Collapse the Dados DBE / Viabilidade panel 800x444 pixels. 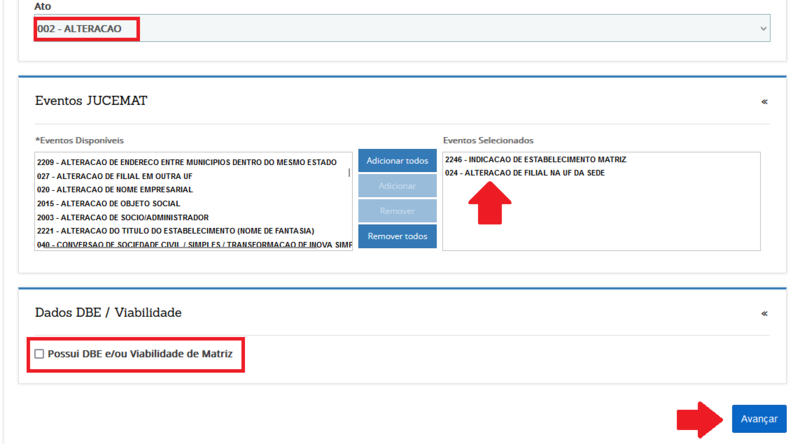click(764, 313)
